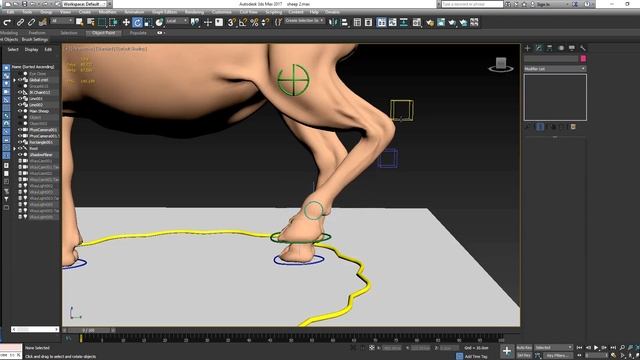Image resolution: width=640 pixels, height=360 pixels.
Task: Activate the Select and Scale tool
Action: 149,22
